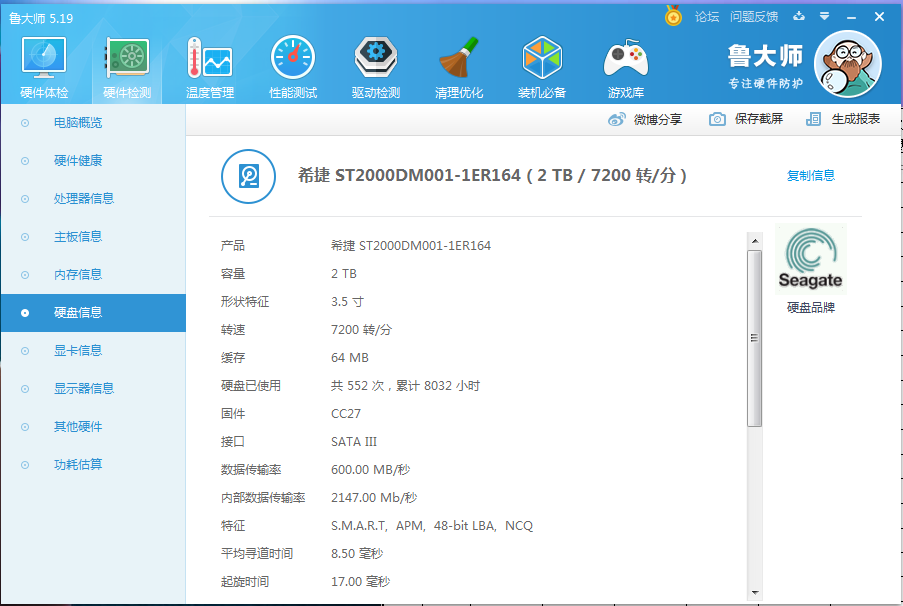
Task: Click 复制信息 copy info link
Action: click(x=811, y=176)
